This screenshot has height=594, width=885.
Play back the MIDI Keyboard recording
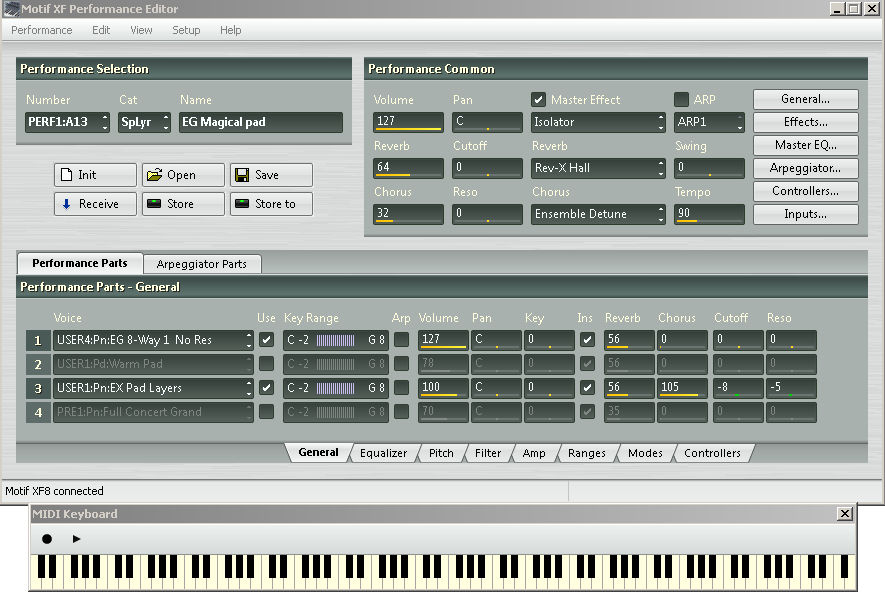coord(76,539)
